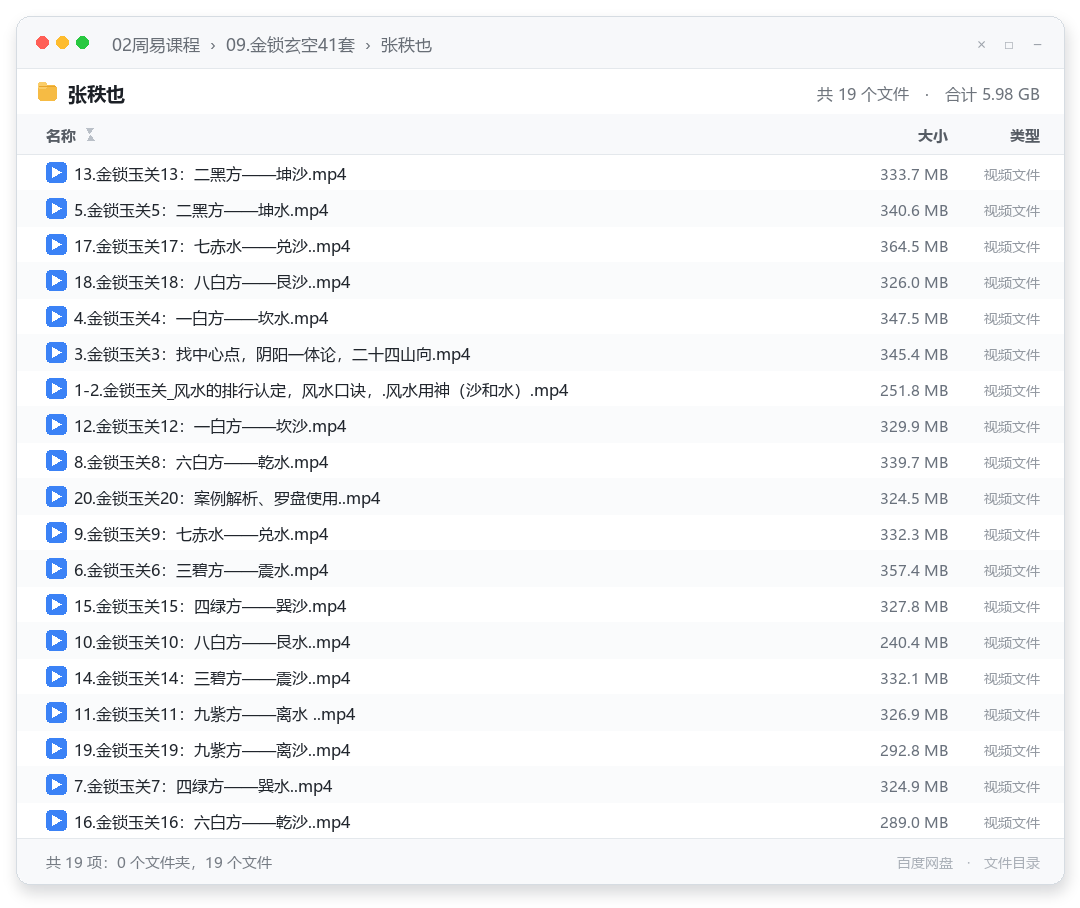Select file name 19.金锁玉关19：九紫方——离沙..mp4

click(212, 750)
